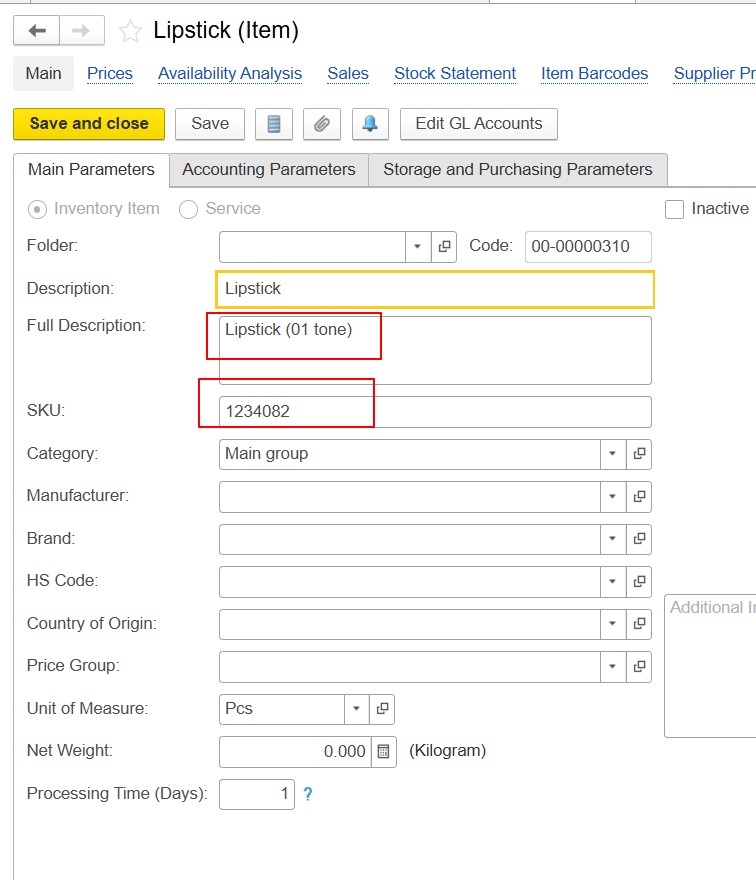Viewport: 756px width, 880px height.
Task: Open the reports list icon button
Action: (274, 123)
